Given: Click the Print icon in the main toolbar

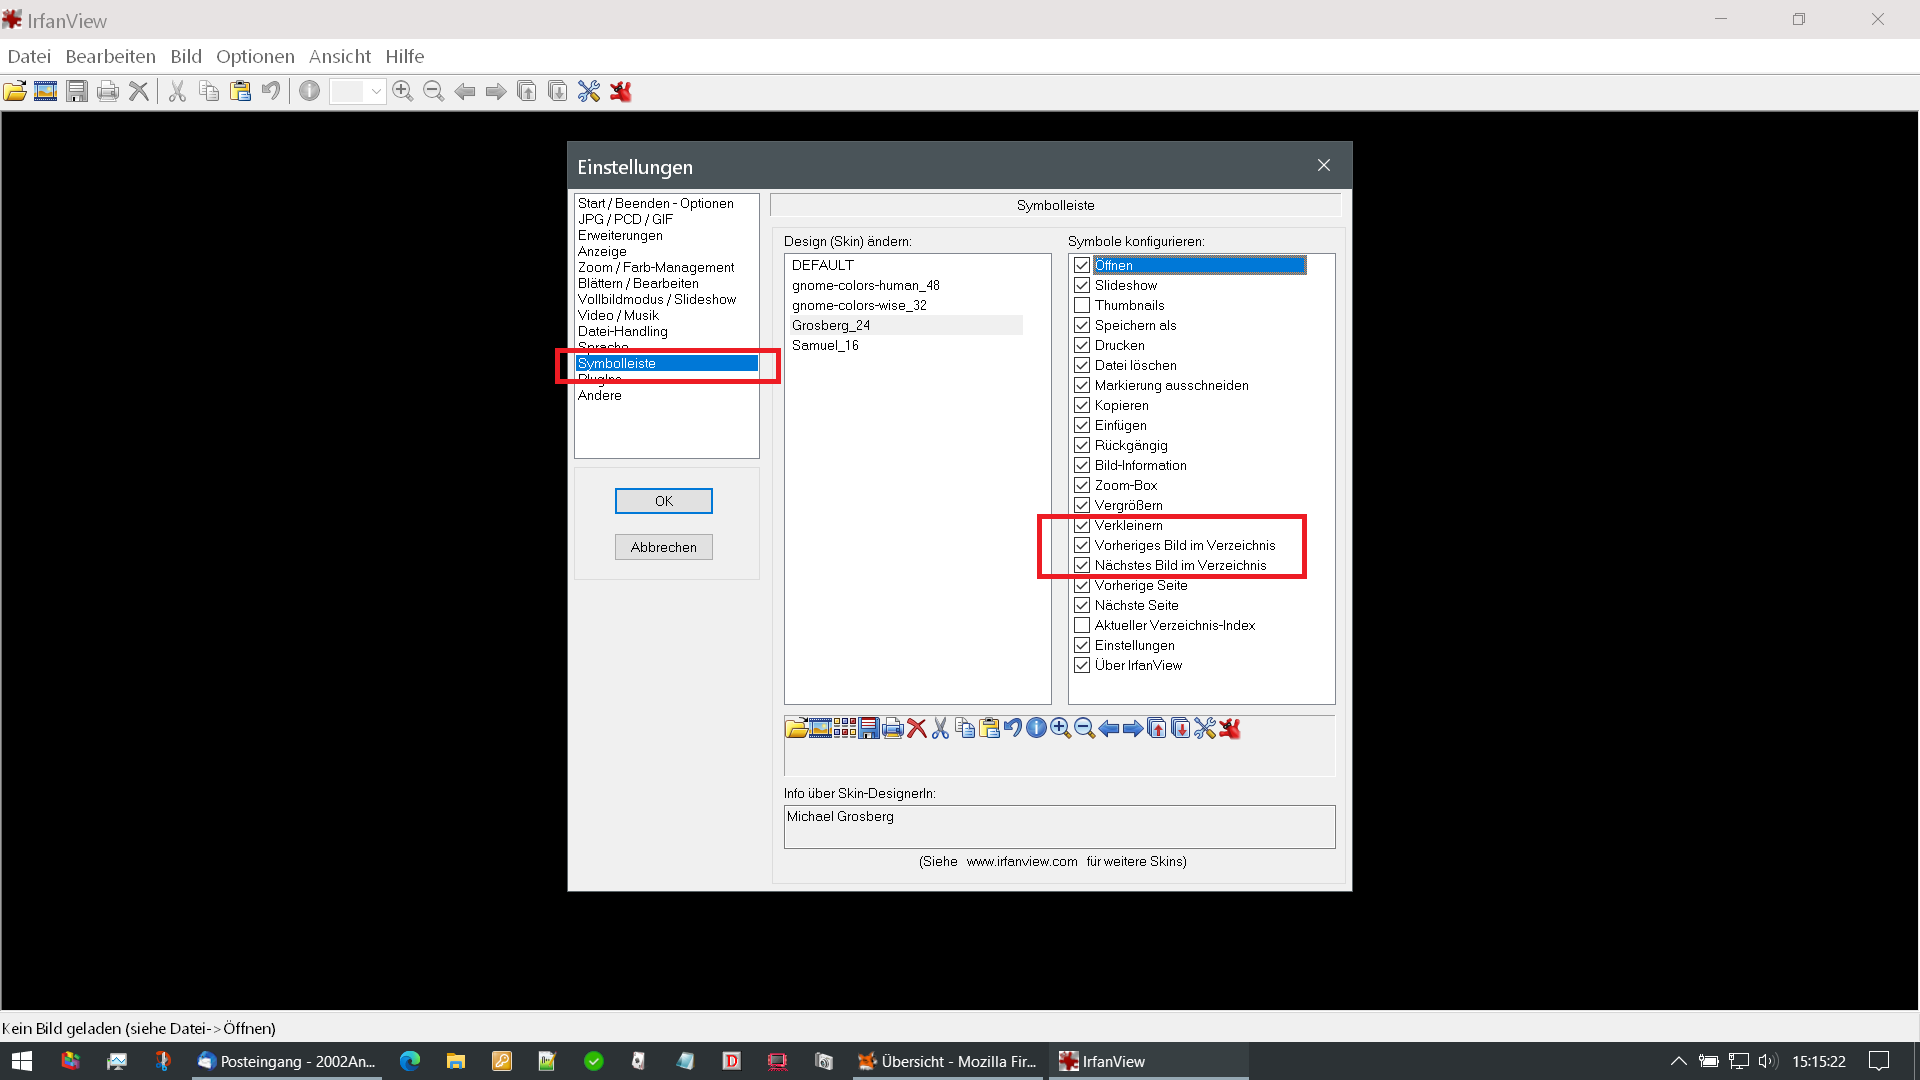Looking at the screenshot, I should 108,92.
